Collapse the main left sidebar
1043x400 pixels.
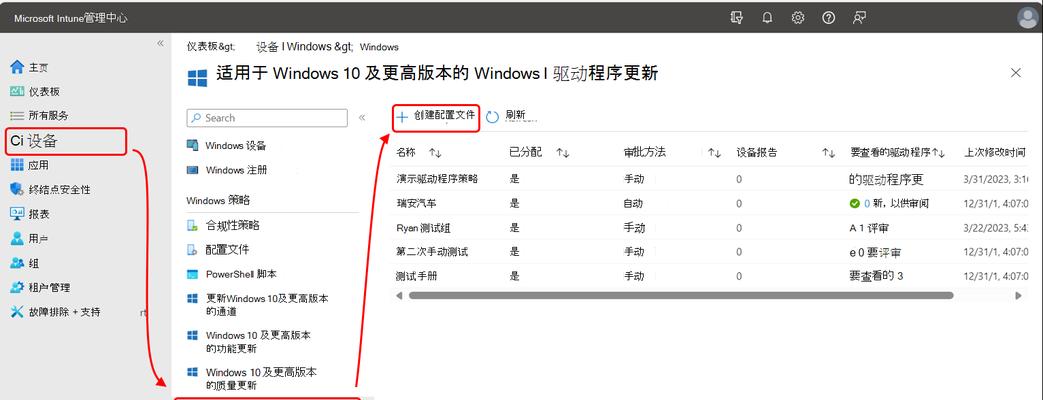pos(160,43)
